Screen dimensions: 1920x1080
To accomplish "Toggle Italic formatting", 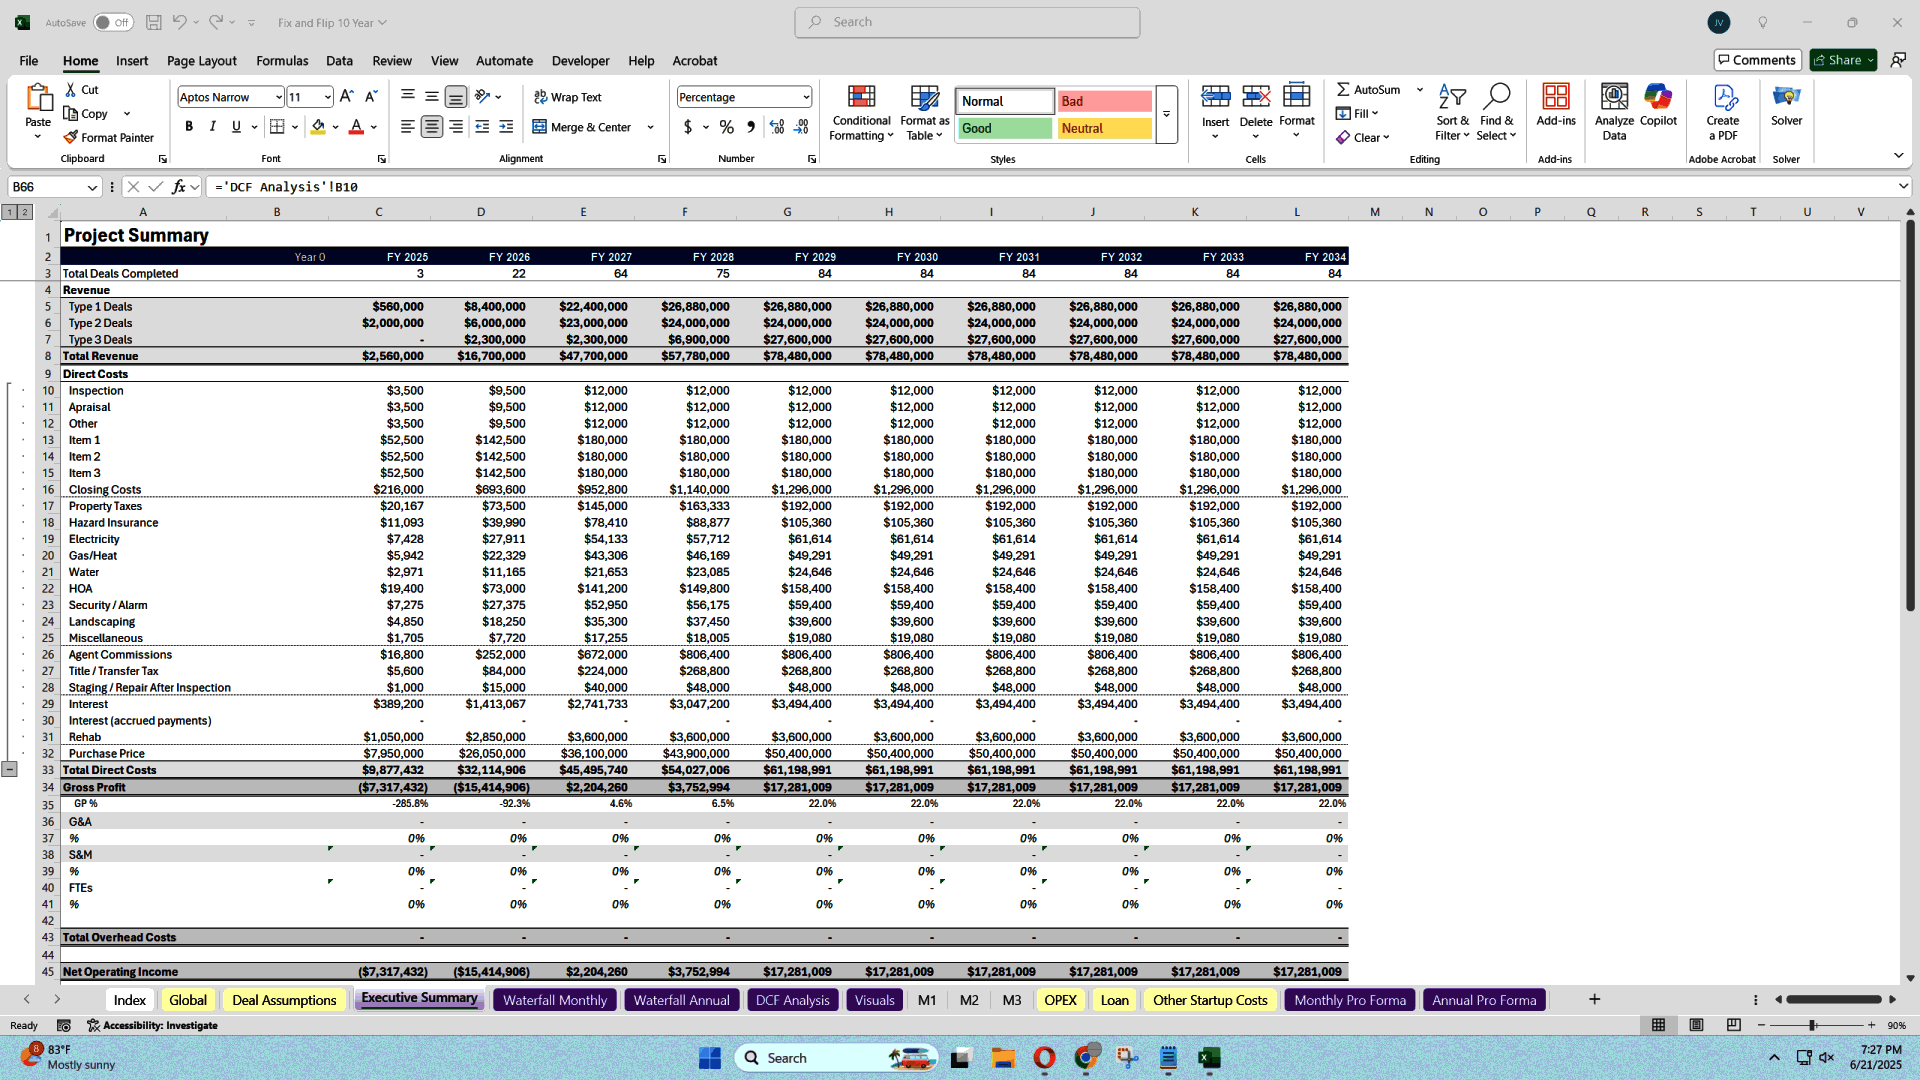I will pos(212,127).
